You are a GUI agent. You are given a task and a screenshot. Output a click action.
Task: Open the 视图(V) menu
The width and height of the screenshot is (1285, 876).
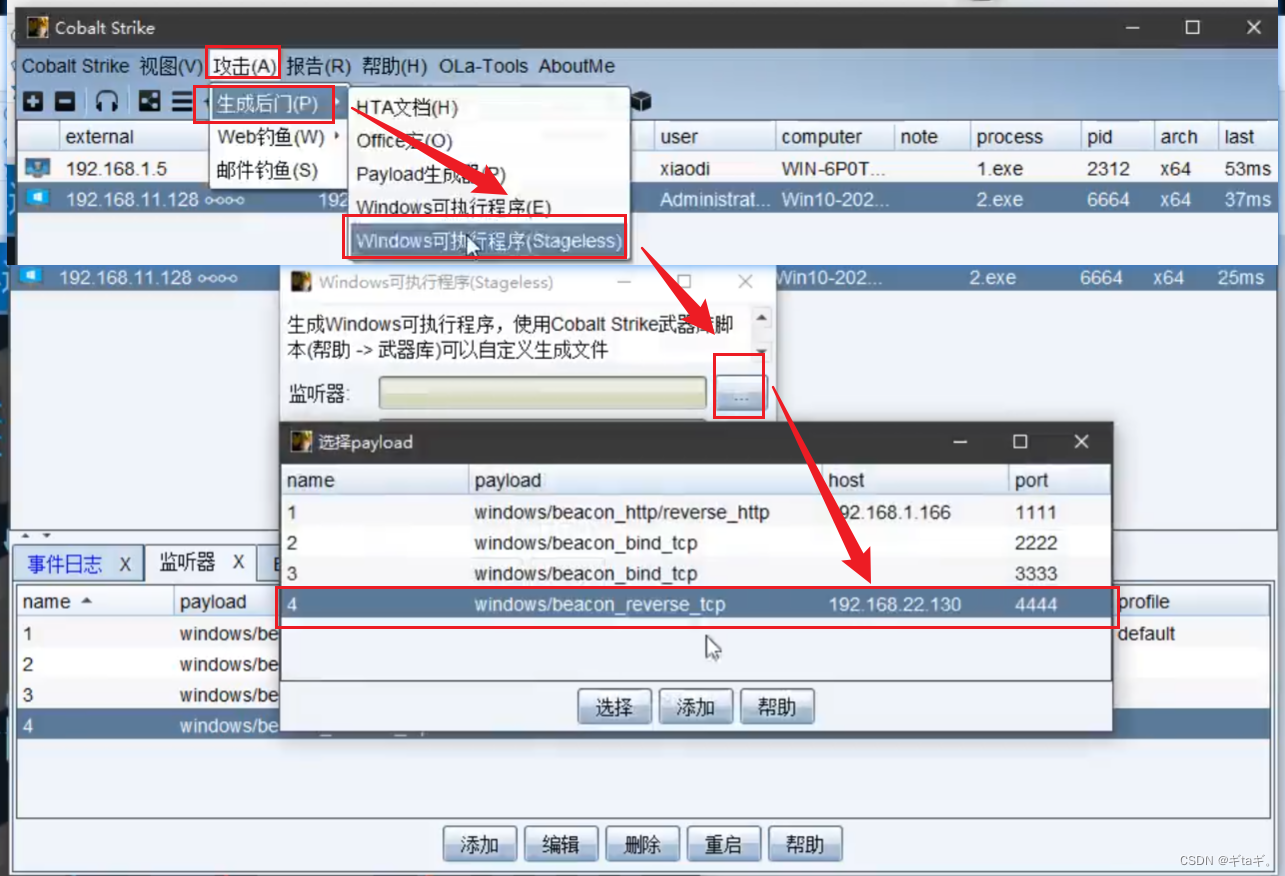(171, 66)
